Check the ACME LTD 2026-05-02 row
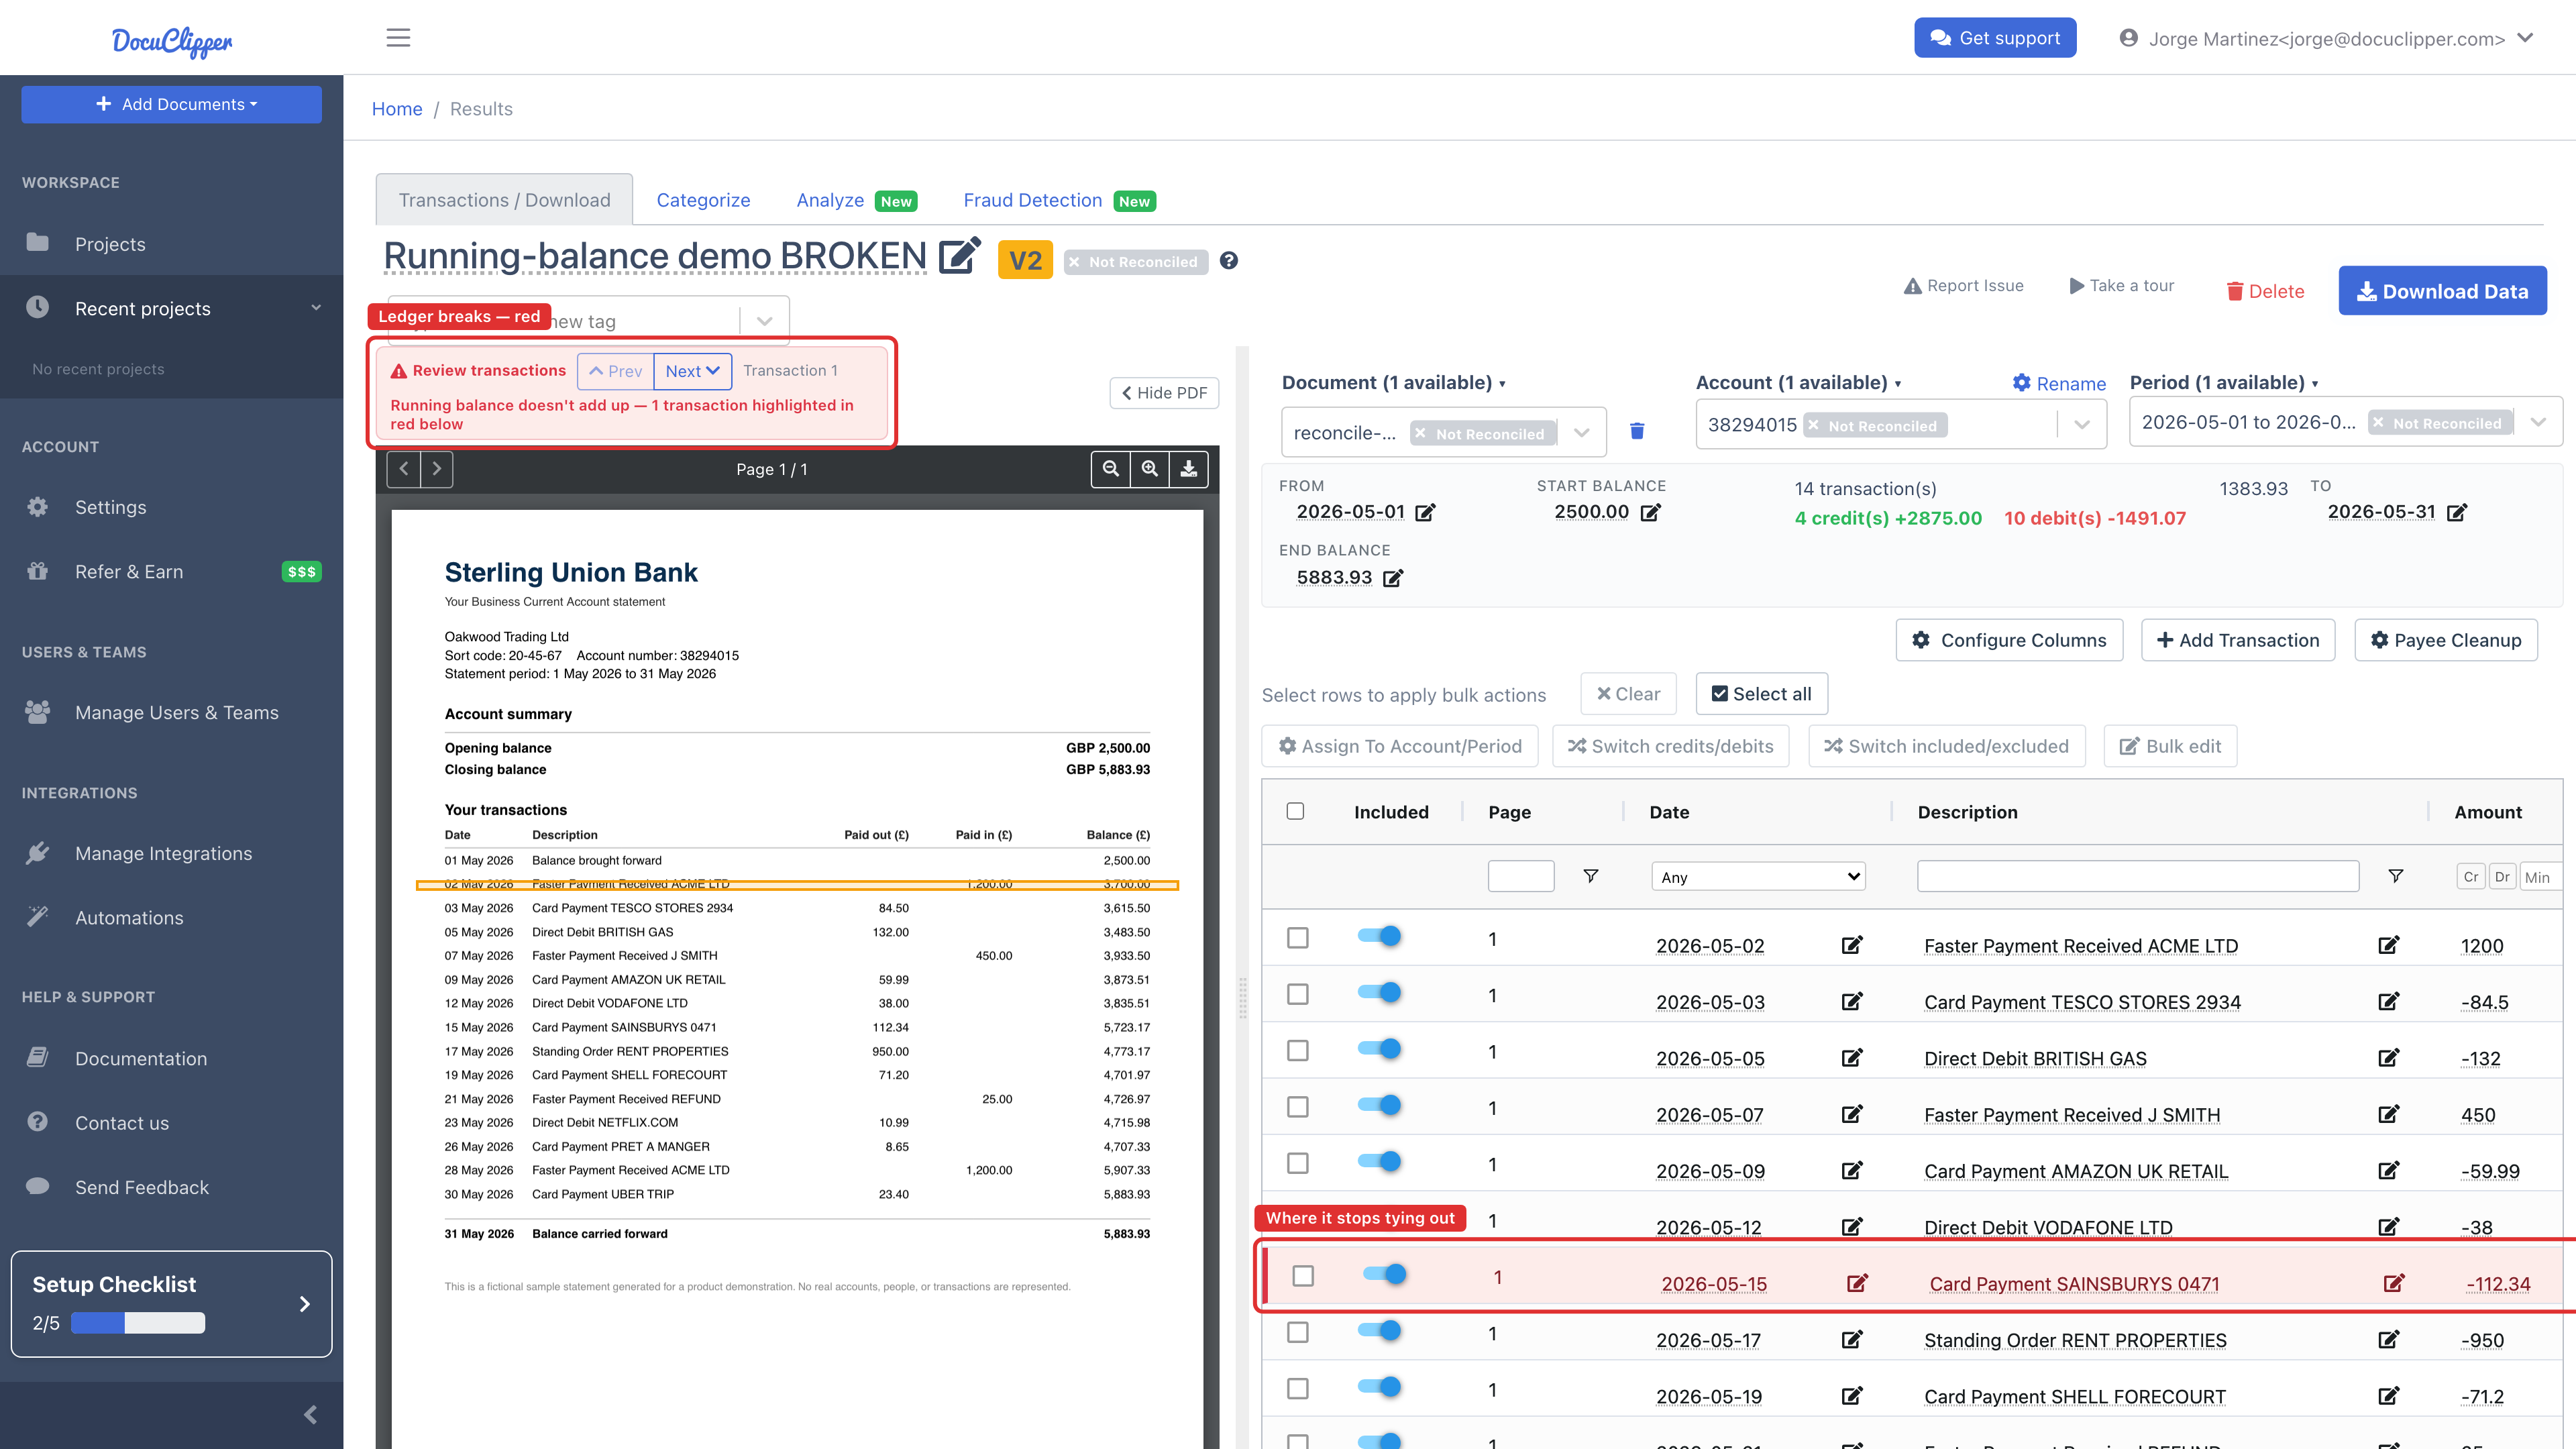Viewport: 2576px width, 1449px height. pos(1297,938)
